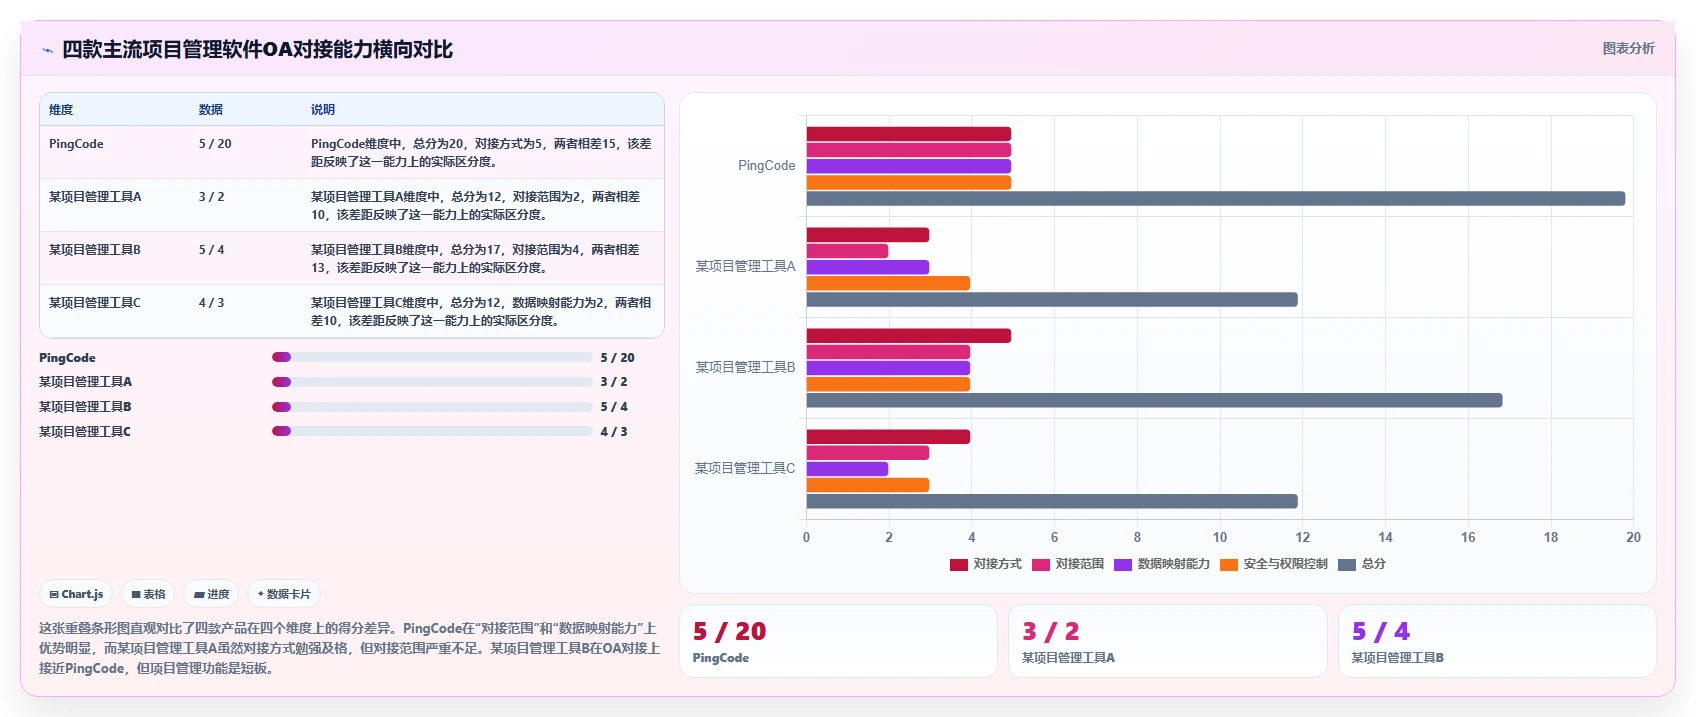Select 某项目管理工具C table row name
This screenshot has height=717, width=1696.
[x=95, y=303]
